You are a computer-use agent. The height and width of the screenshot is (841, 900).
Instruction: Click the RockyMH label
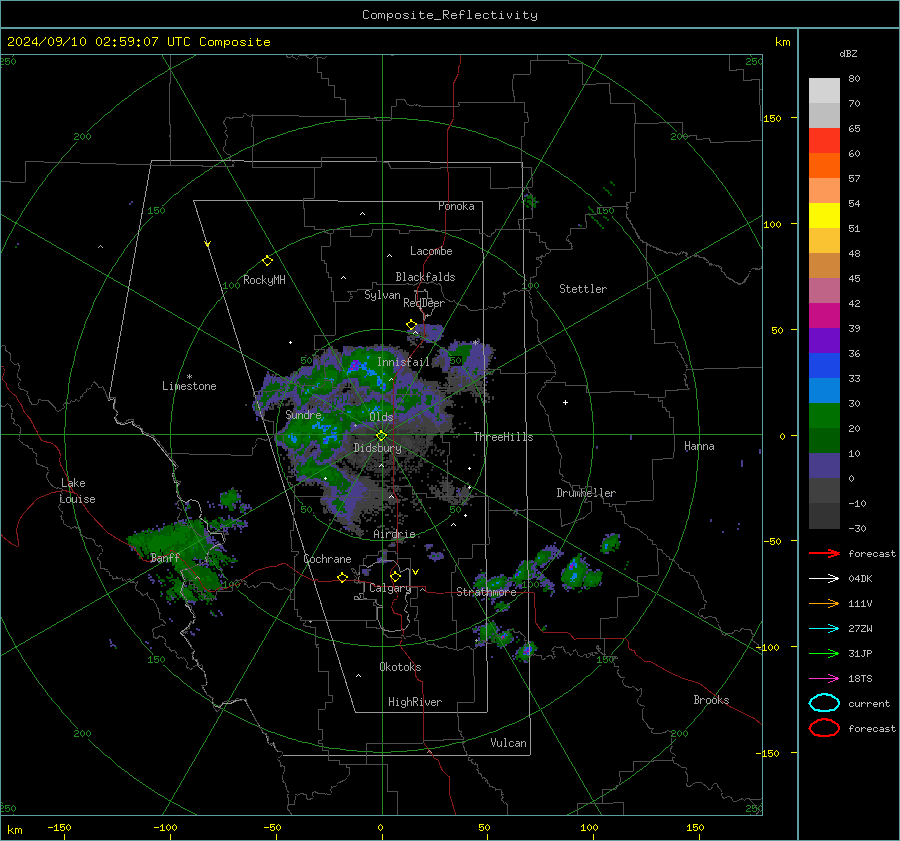[264, 280]
